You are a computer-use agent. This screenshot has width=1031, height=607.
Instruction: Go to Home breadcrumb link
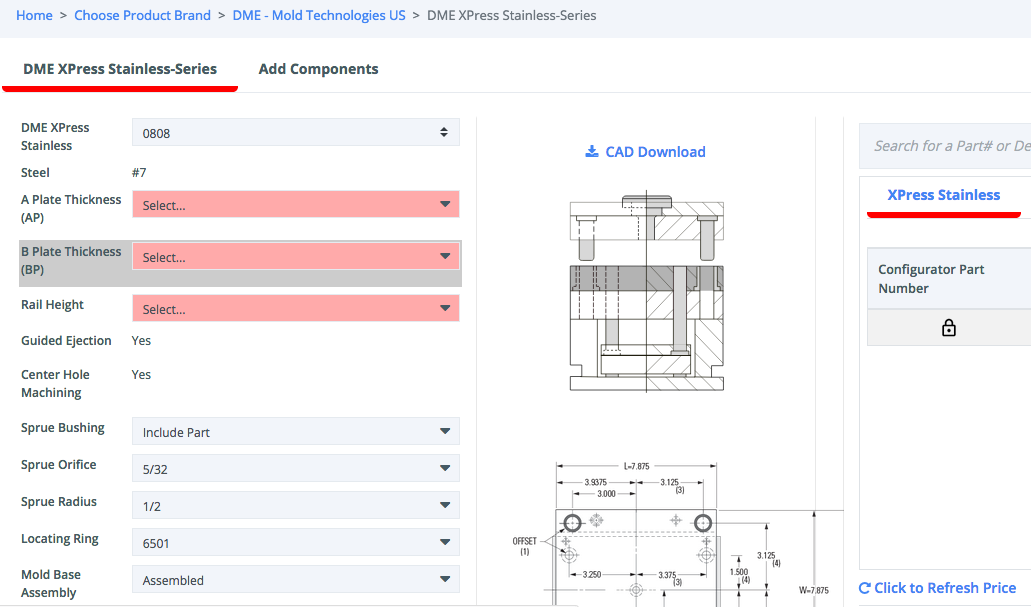click(34, 15)
